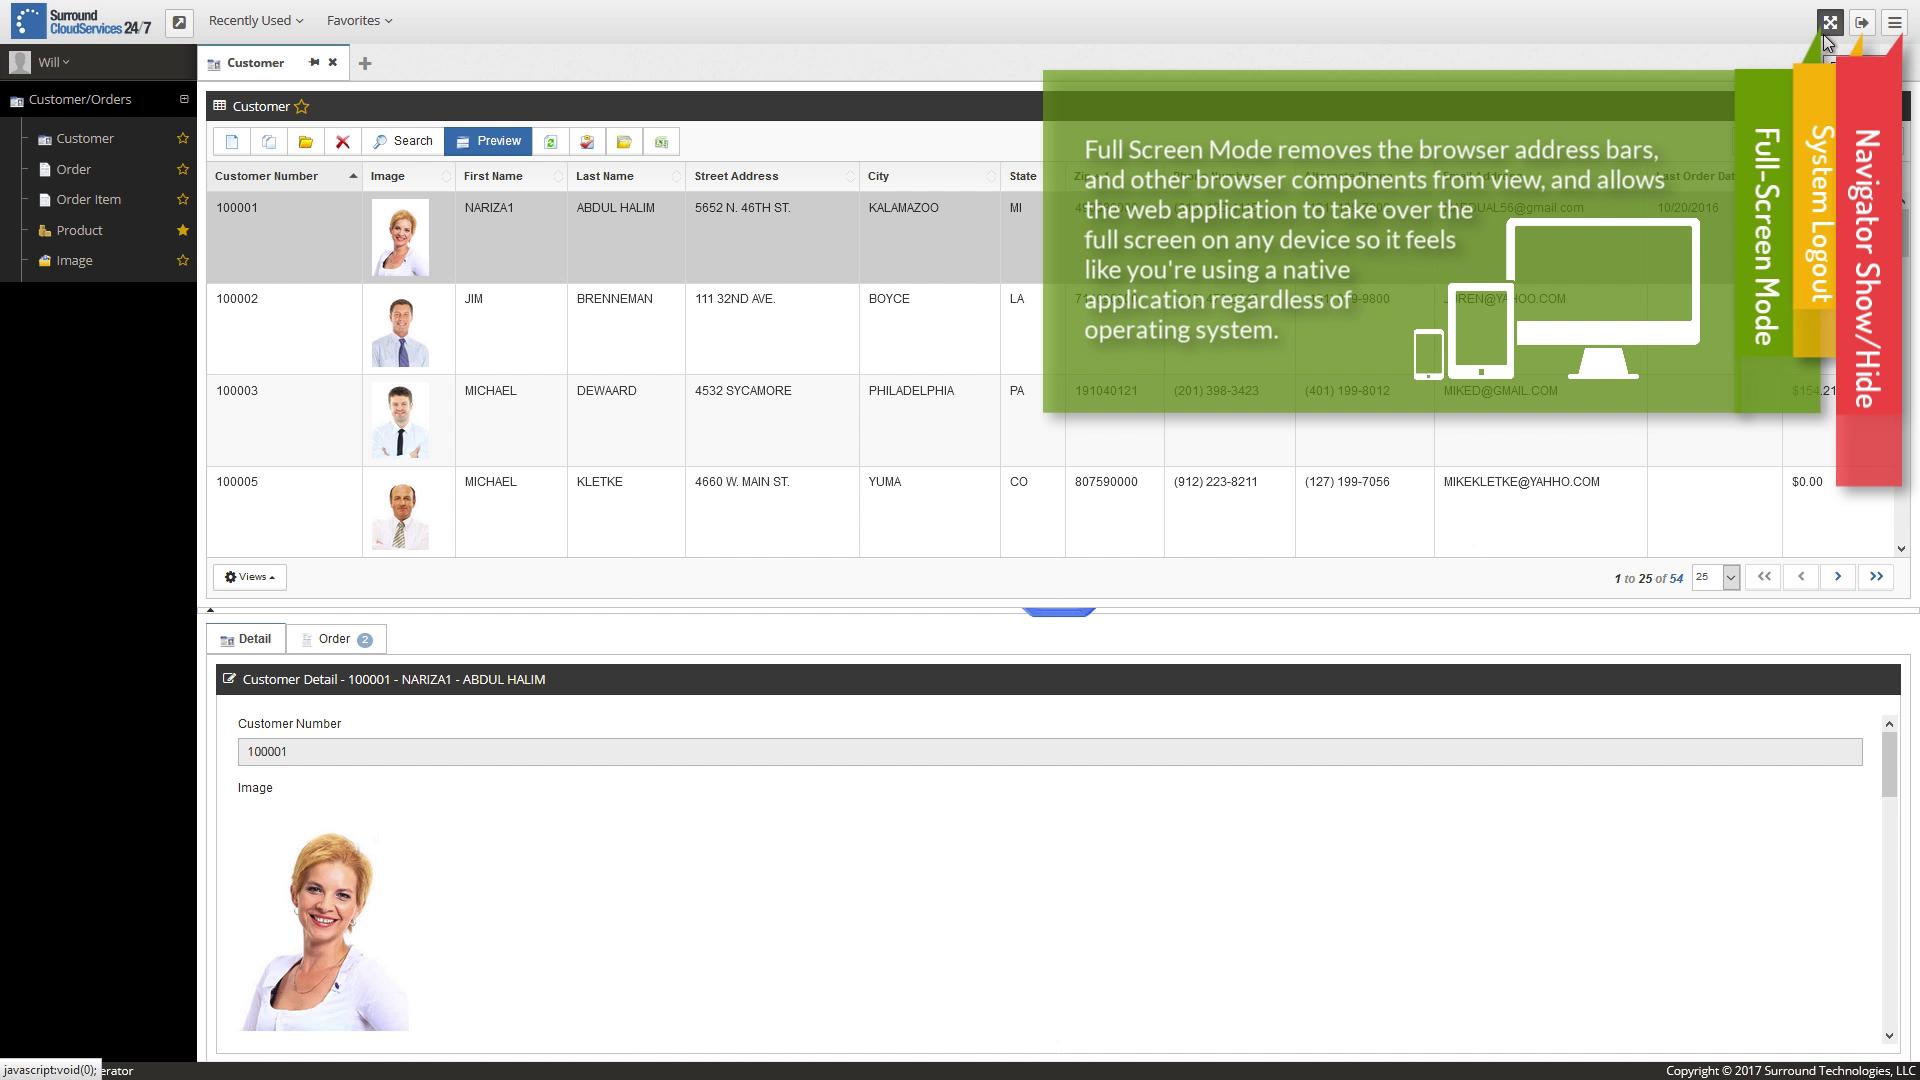Click the Search button
This screenshot has height=1080, width=1920.
click(x=403, y=142)
